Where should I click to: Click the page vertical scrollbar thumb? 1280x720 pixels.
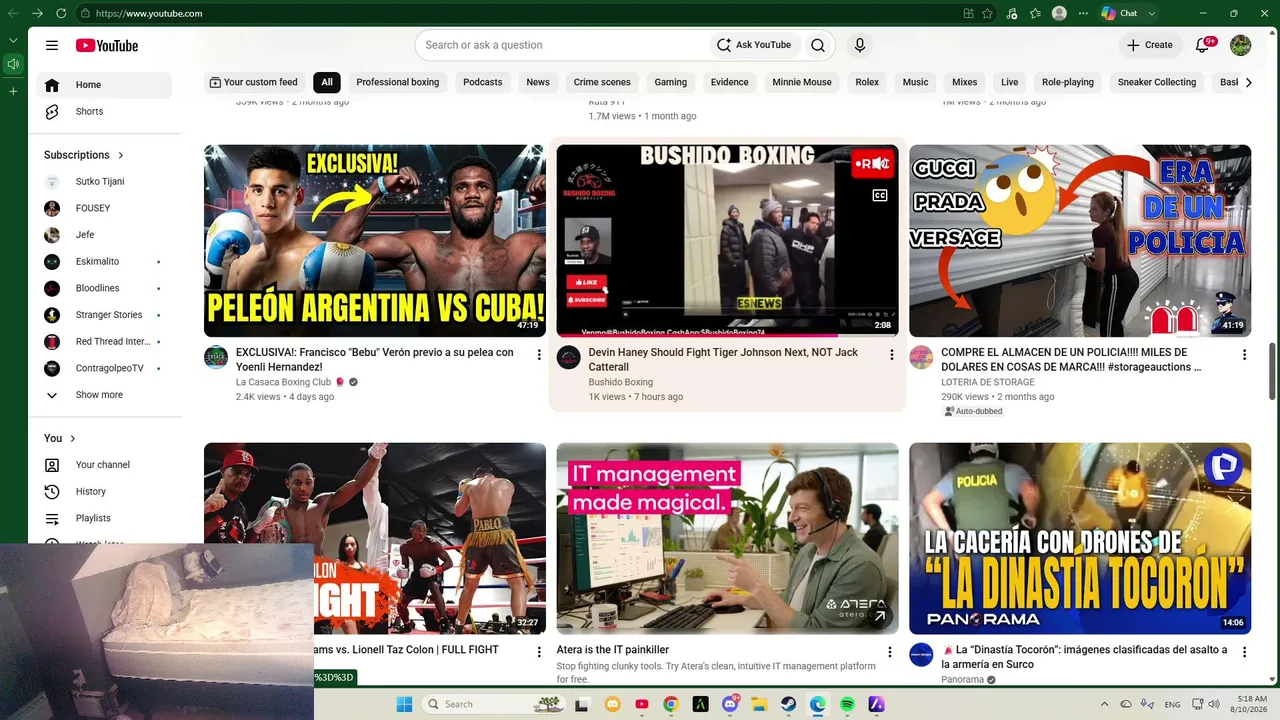(x=1273, y=371)
